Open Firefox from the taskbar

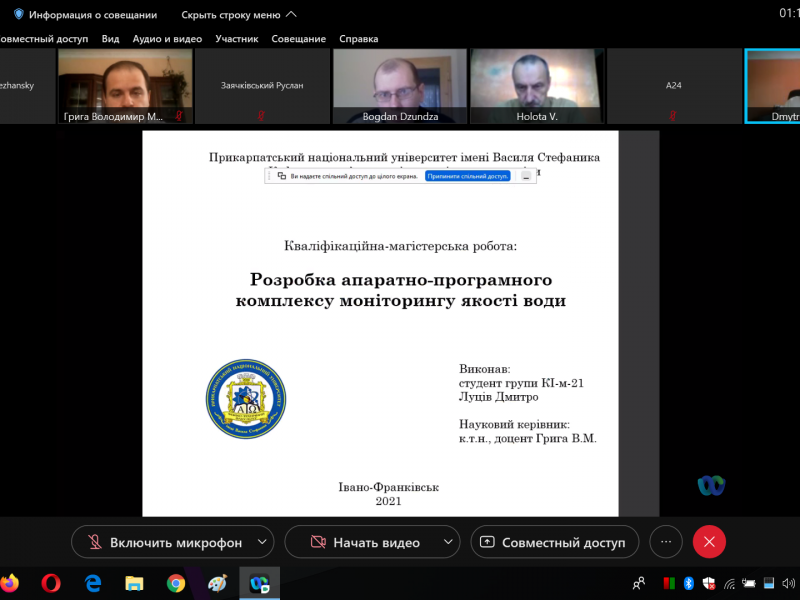click(x=10, y=582)
